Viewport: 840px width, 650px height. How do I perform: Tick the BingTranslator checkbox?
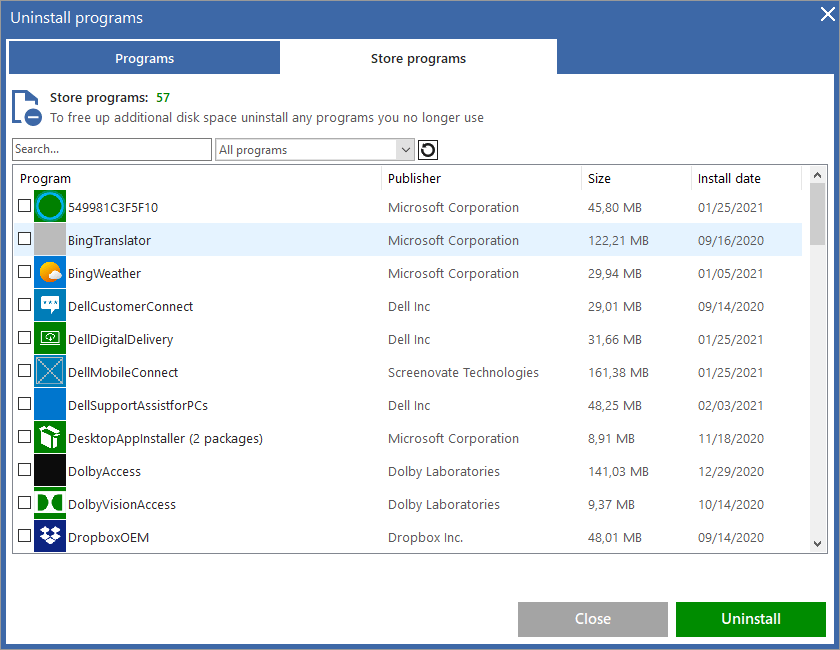coord(25,238)
